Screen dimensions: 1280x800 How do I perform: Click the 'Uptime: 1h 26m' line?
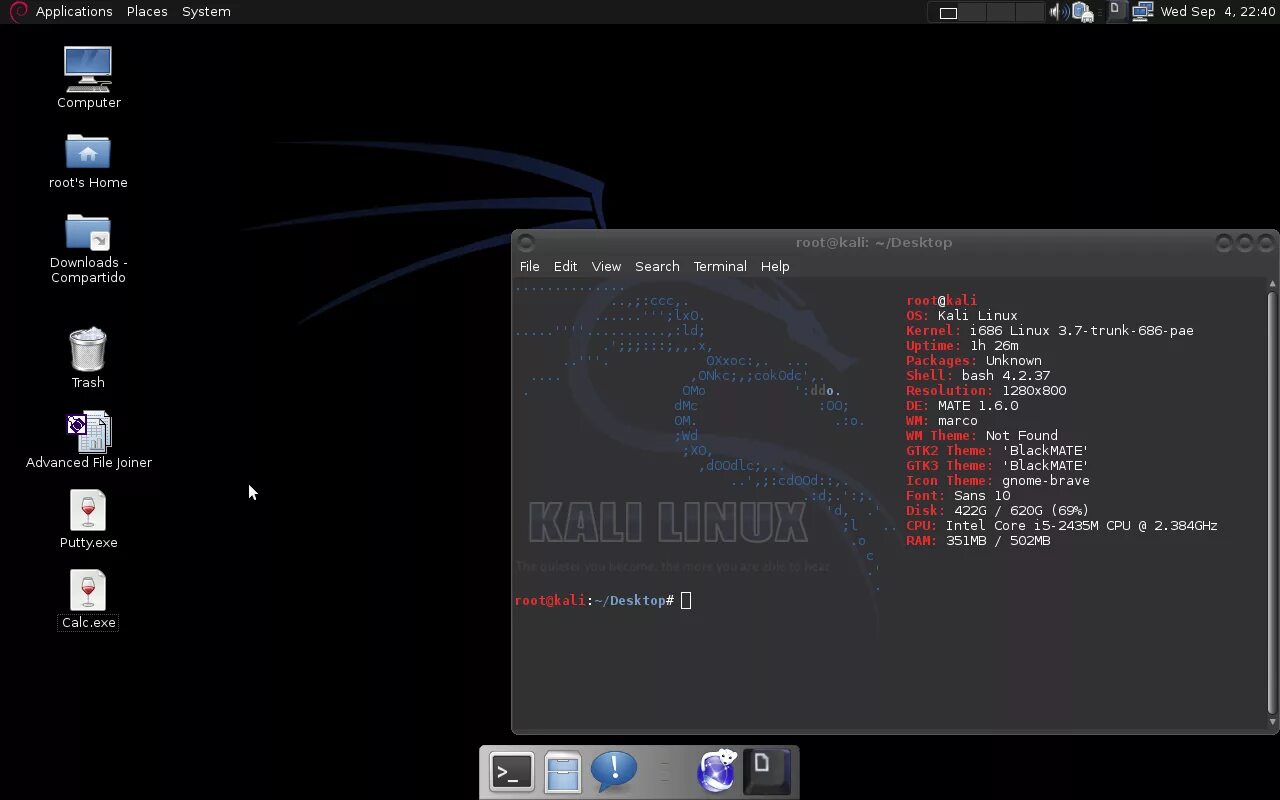coord(962,345)
